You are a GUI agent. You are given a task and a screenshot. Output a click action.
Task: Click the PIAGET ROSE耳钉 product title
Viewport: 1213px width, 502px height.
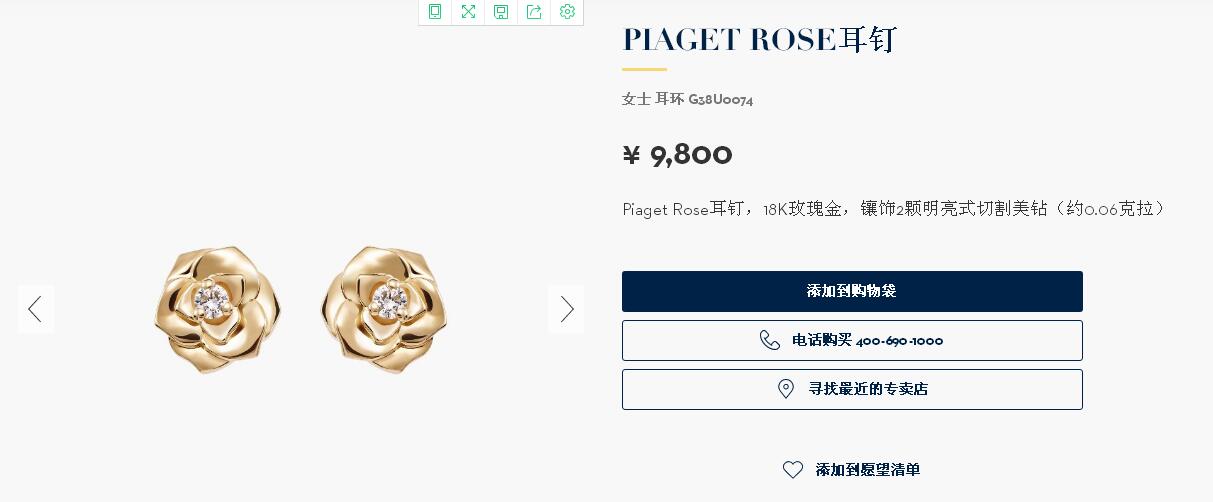point(760,40)
